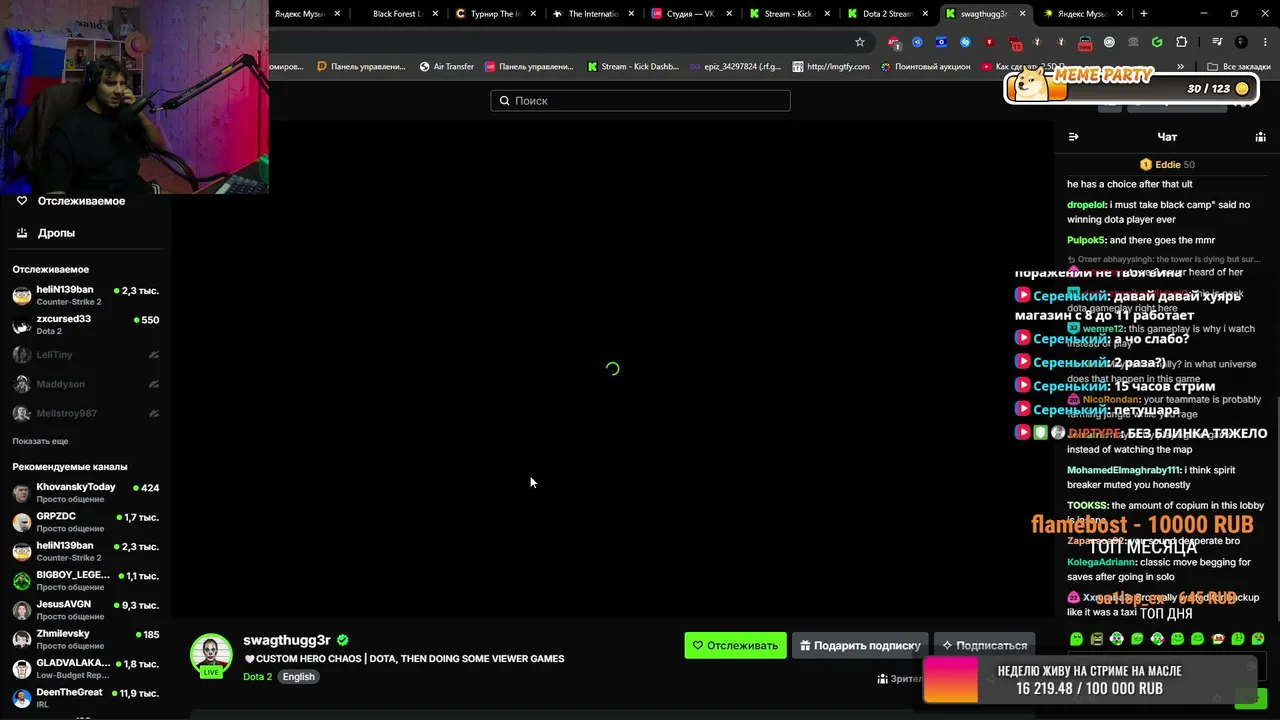Expand the bookmarks overflow chevron

click(1181, 67)
